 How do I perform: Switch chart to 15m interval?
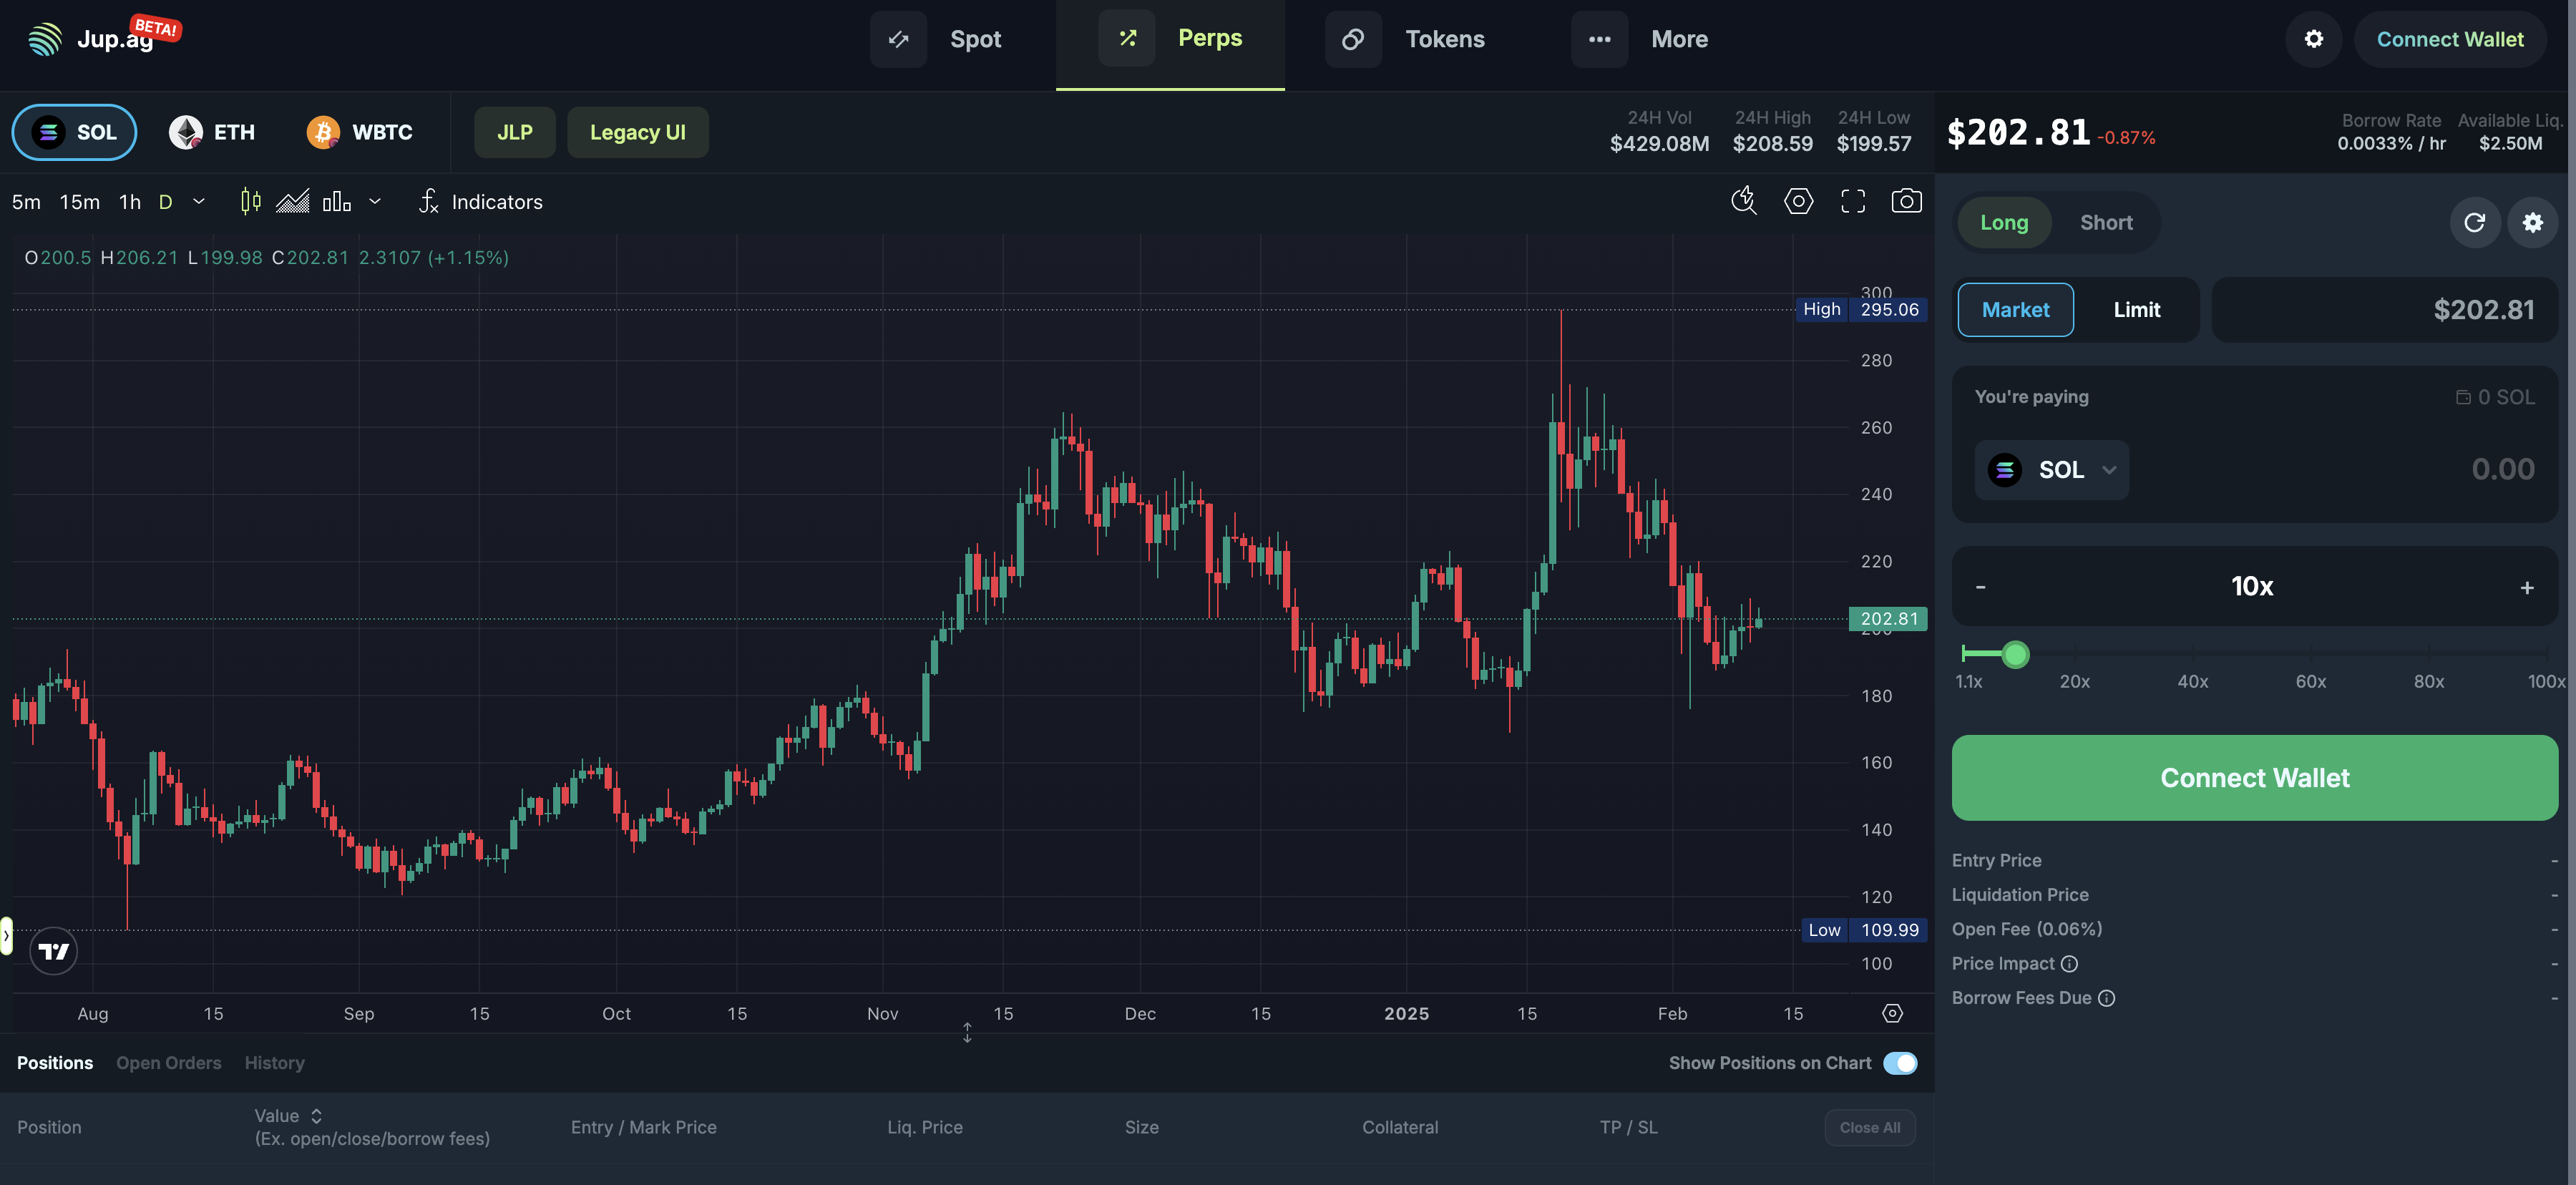pyautogui.click(x=79, y=202)
